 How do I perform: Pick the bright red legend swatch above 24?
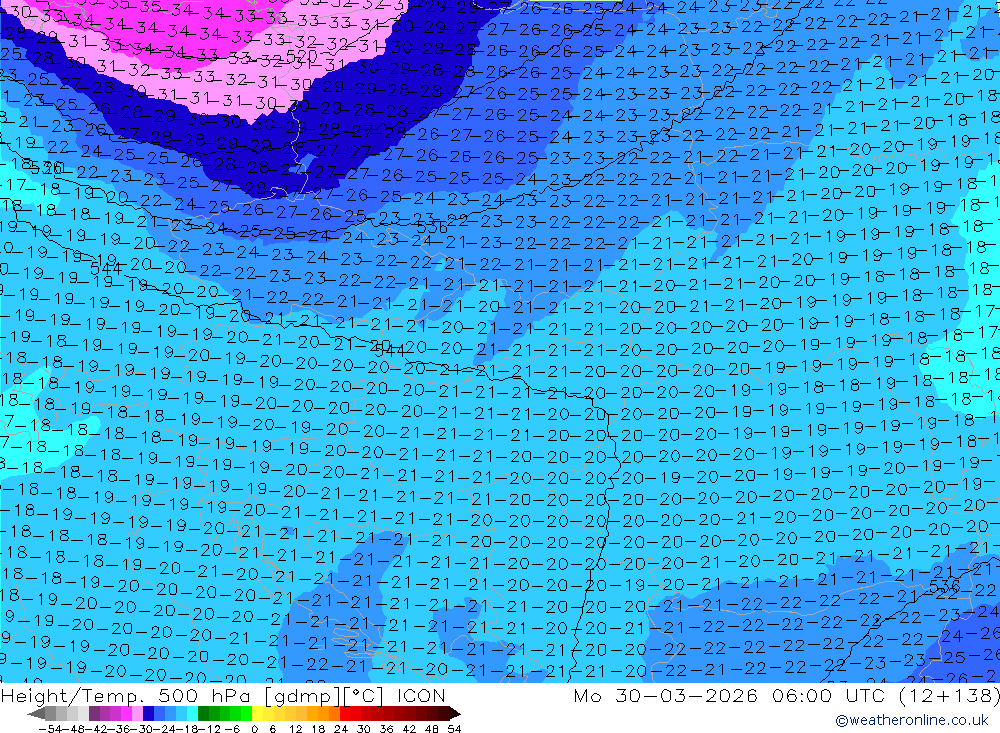point(345,713)
